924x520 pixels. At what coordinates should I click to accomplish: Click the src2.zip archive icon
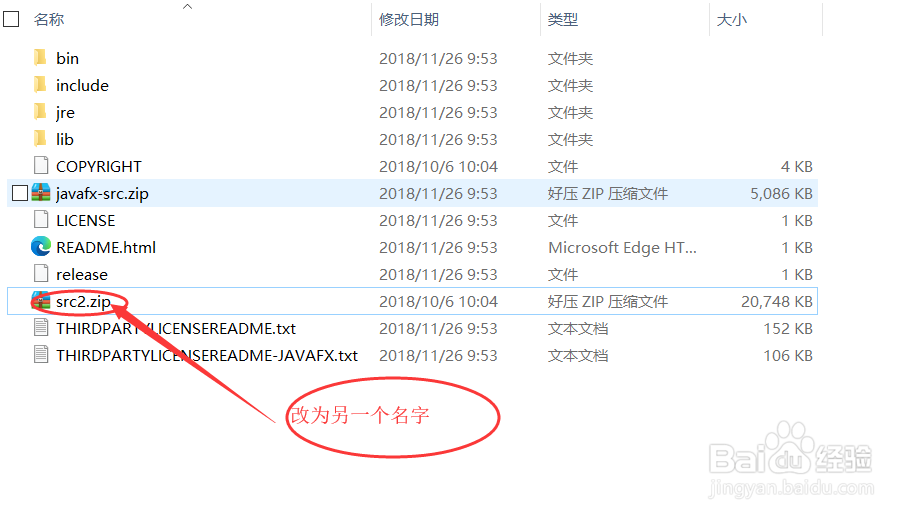[x=41, y=301]
